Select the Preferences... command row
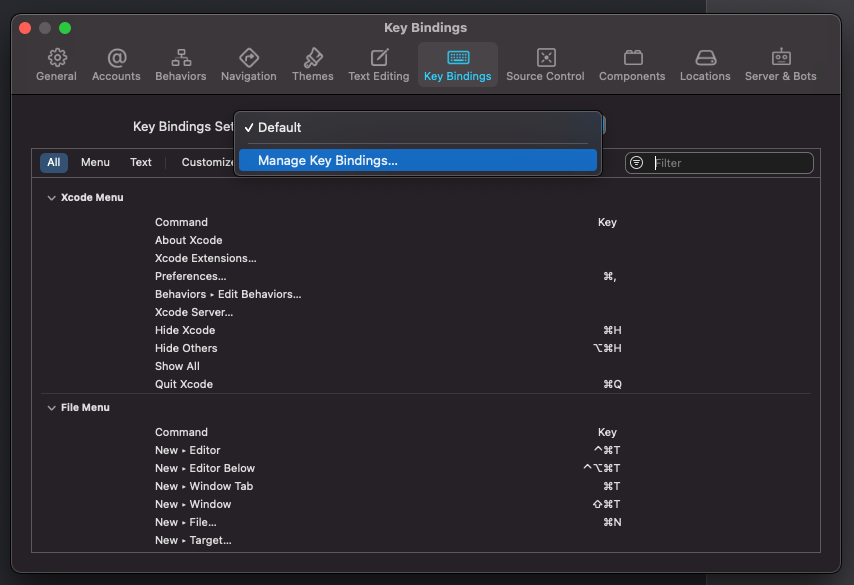854x585 pixels. click(x=425, y=276)
